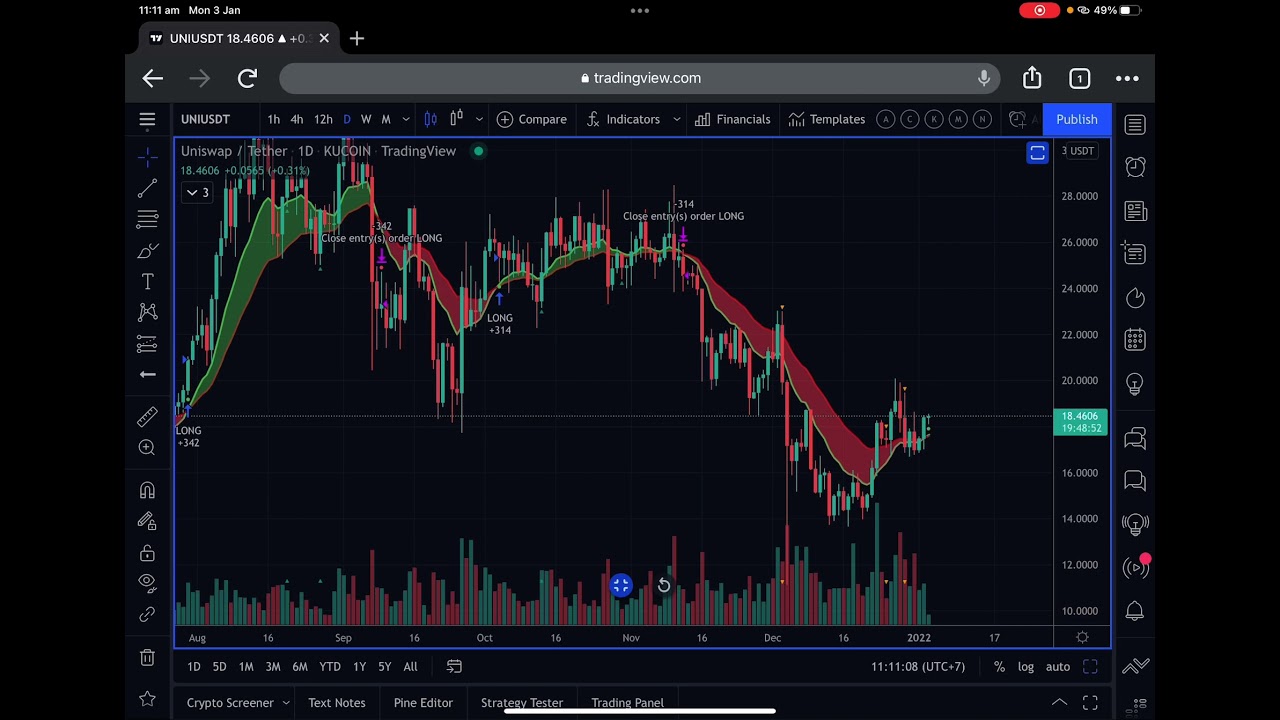The height and width of the screenshot is (720, 1280).
Task: Select the W weekly interval
Action: [366, 119]
